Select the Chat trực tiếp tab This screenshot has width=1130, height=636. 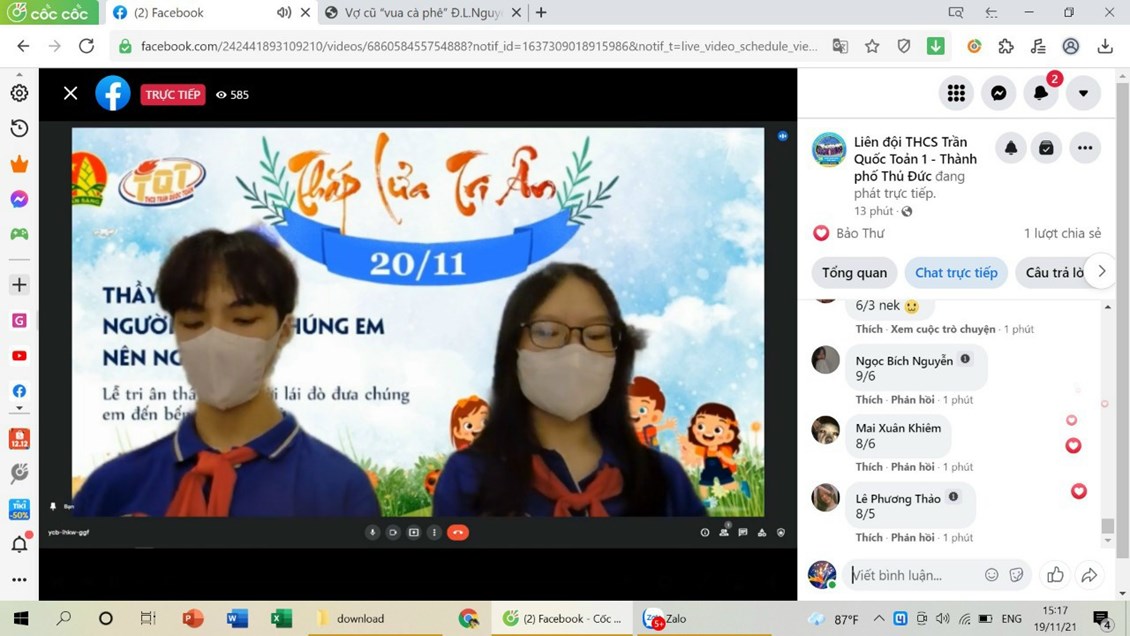click(x=956, y=272)
